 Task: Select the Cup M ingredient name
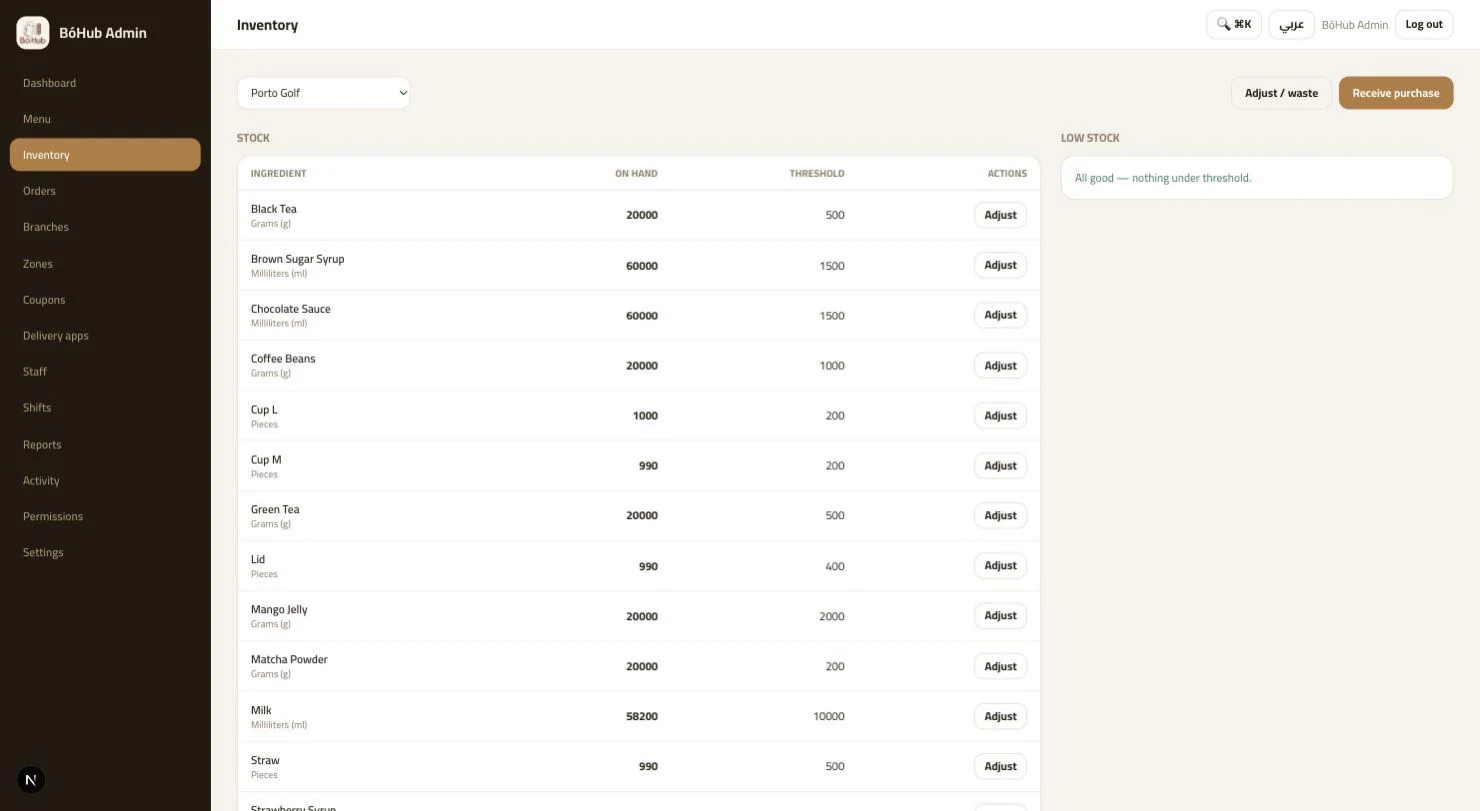pyautogui.click(x=266, y=460)
